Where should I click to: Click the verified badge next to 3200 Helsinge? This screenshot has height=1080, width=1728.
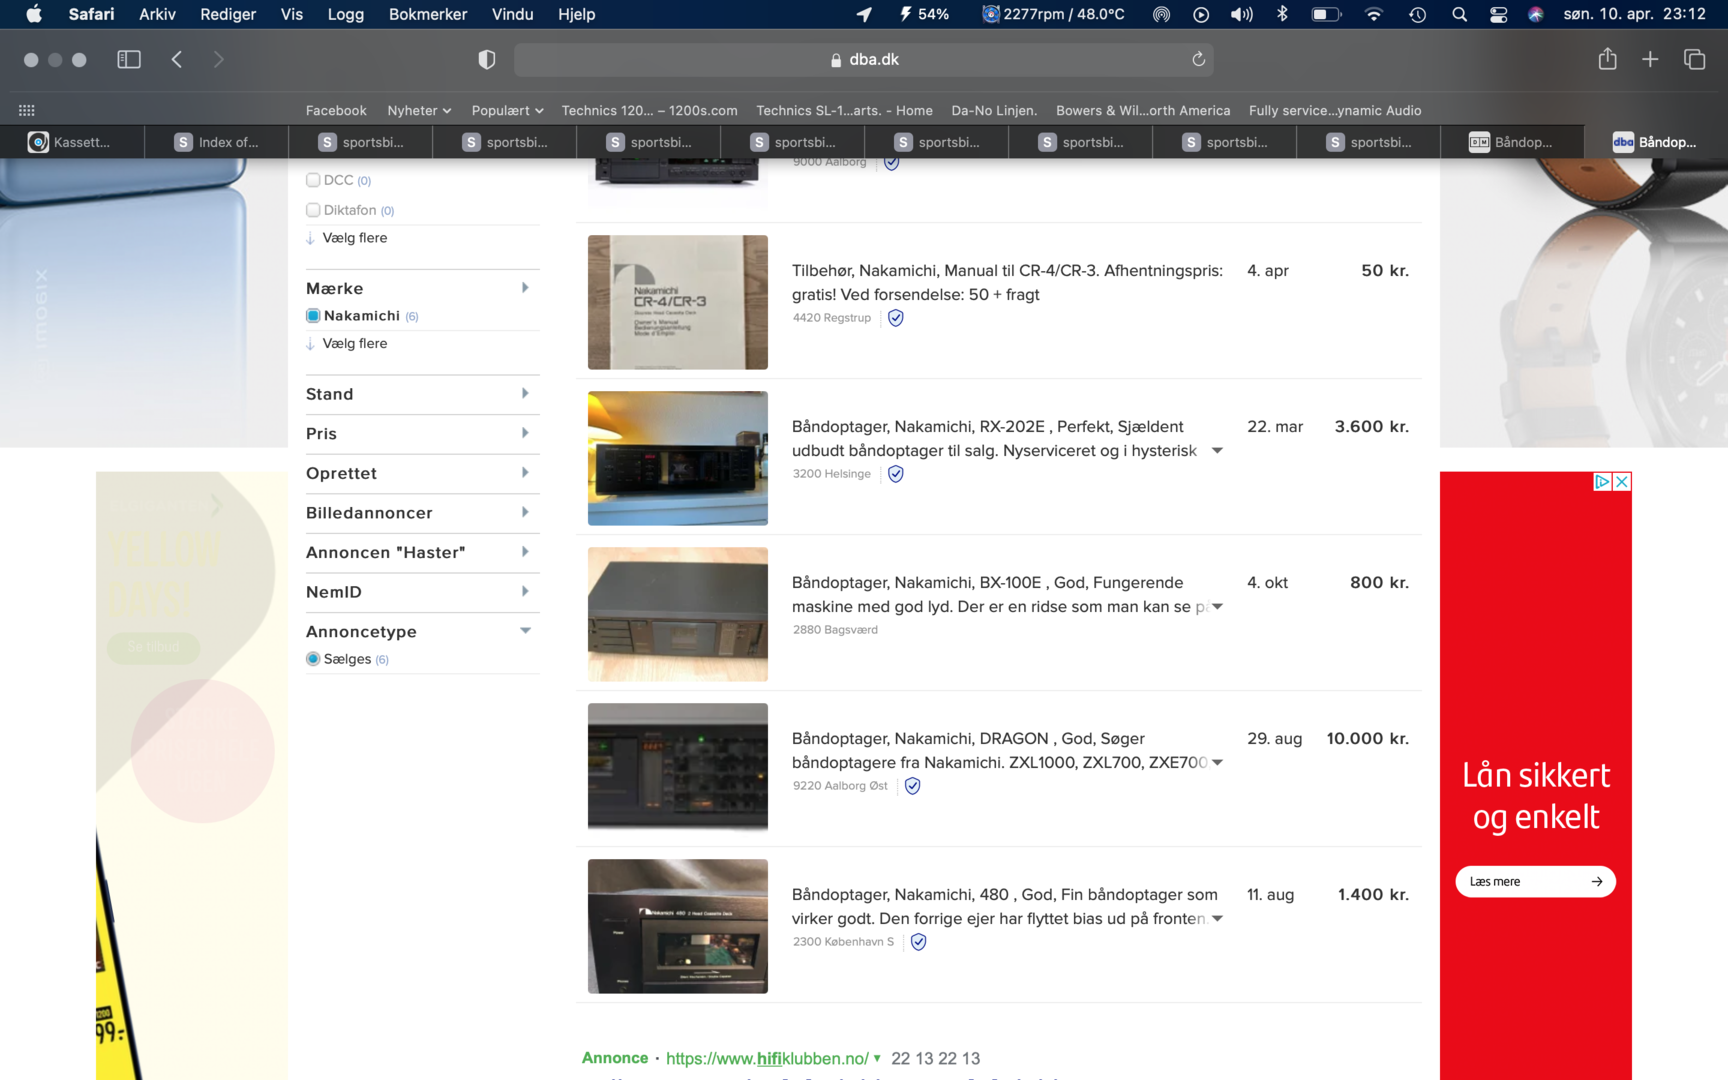(896, 474)
